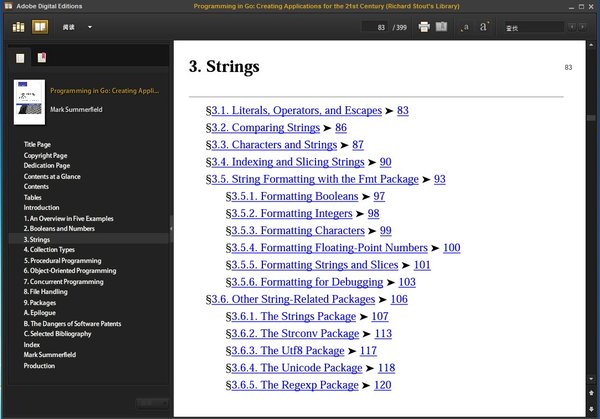Click the Reading view book icon
600x419 pixels.
pyautogui.click(x=42, y=27)
